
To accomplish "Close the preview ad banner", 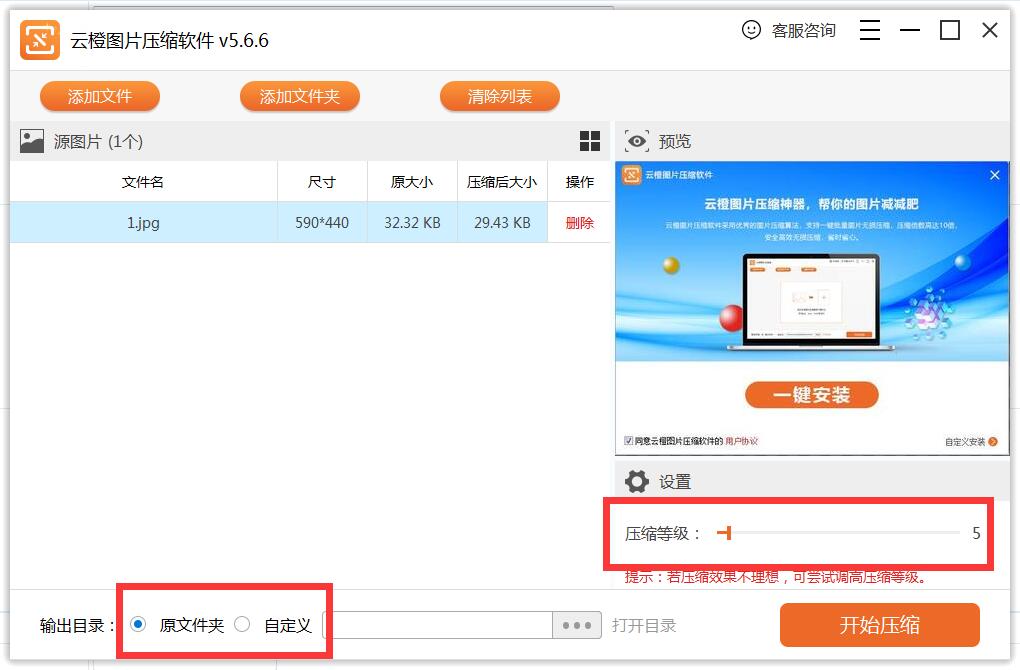I will tap(994, 175).
